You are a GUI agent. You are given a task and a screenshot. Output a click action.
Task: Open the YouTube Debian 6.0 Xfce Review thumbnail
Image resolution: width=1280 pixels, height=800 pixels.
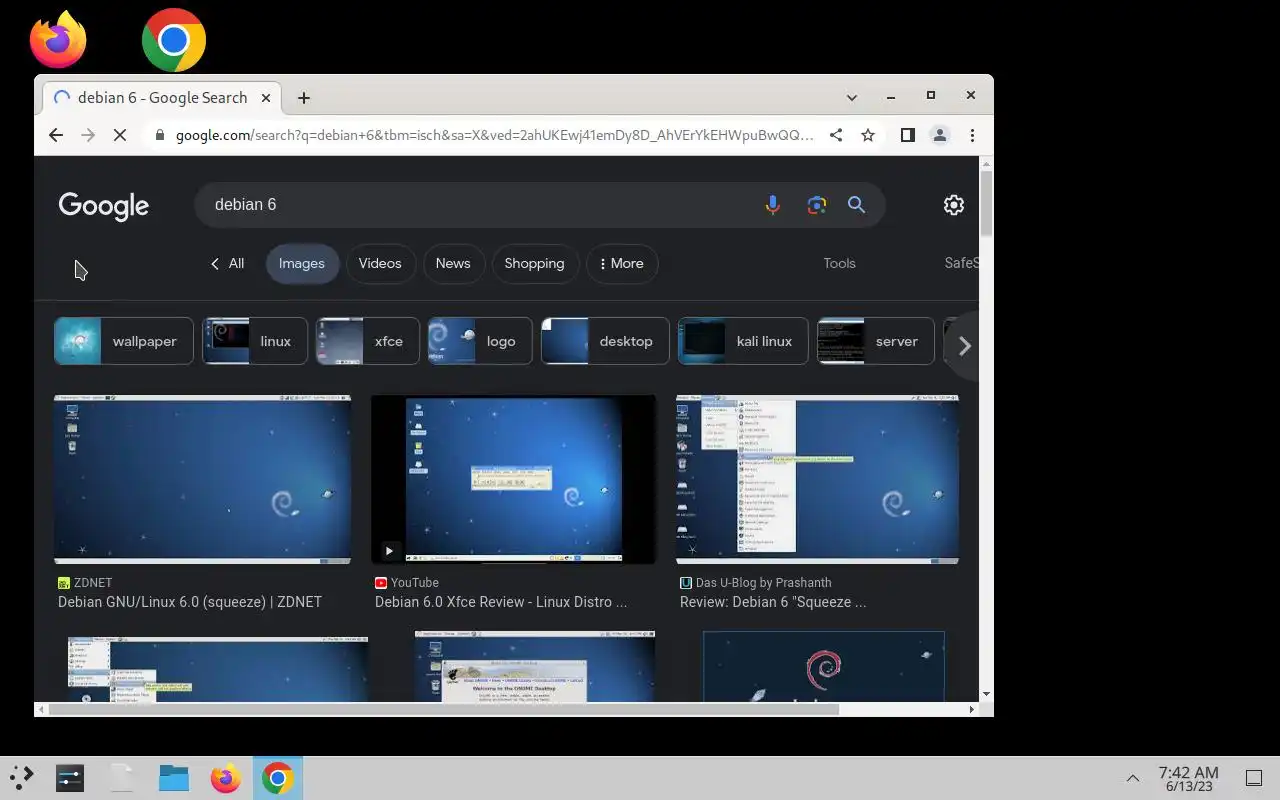[514, 480]
